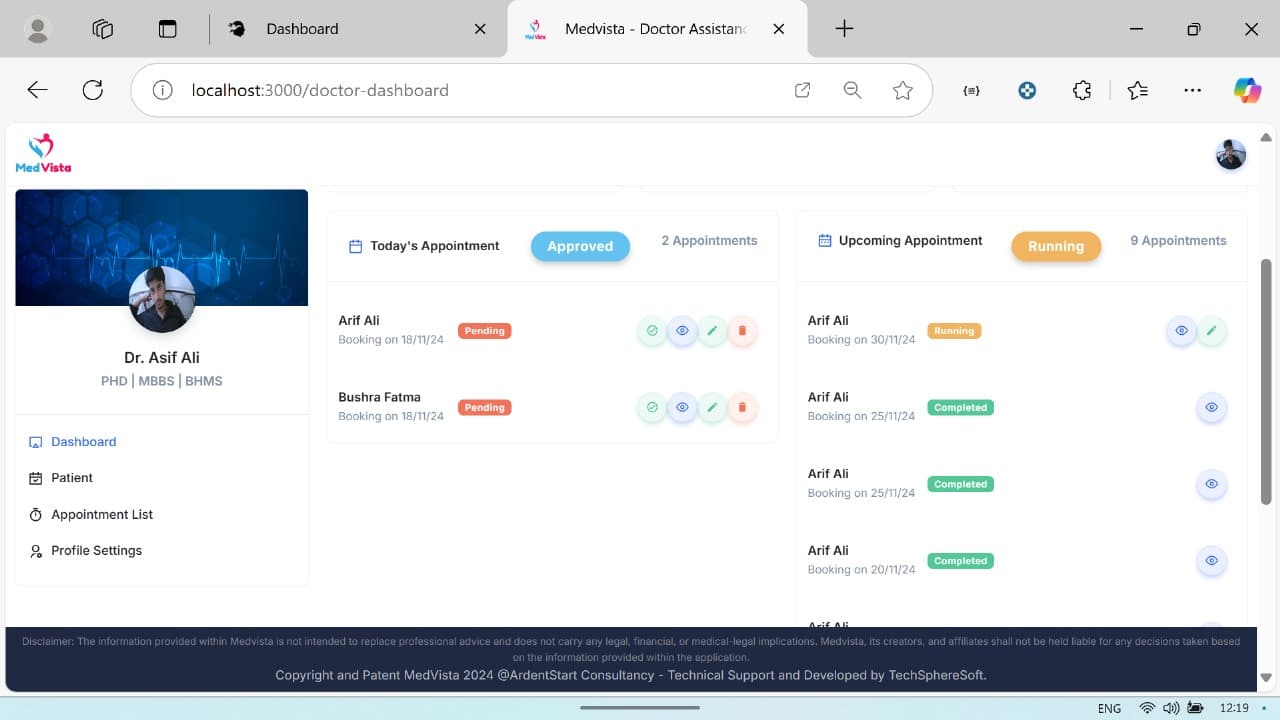The image size is (1280, 720).
Task: Click the '9 Appointments' count text
Action: tap(1178, 241)
